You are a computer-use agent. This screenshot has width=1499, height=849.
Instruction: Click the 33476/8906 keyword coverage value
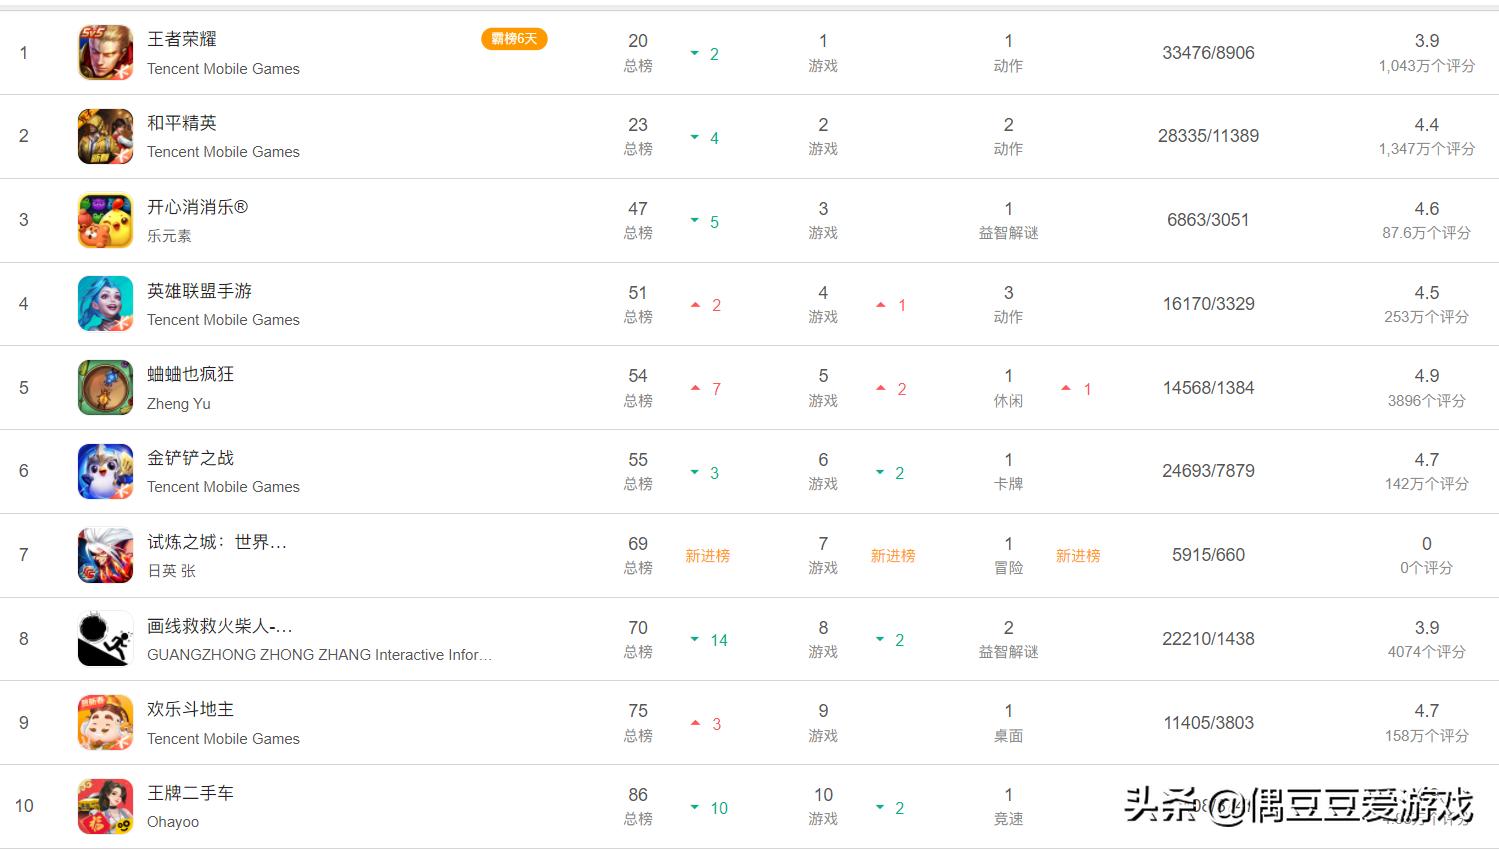pyautogui.click(x=1208, y=53)
